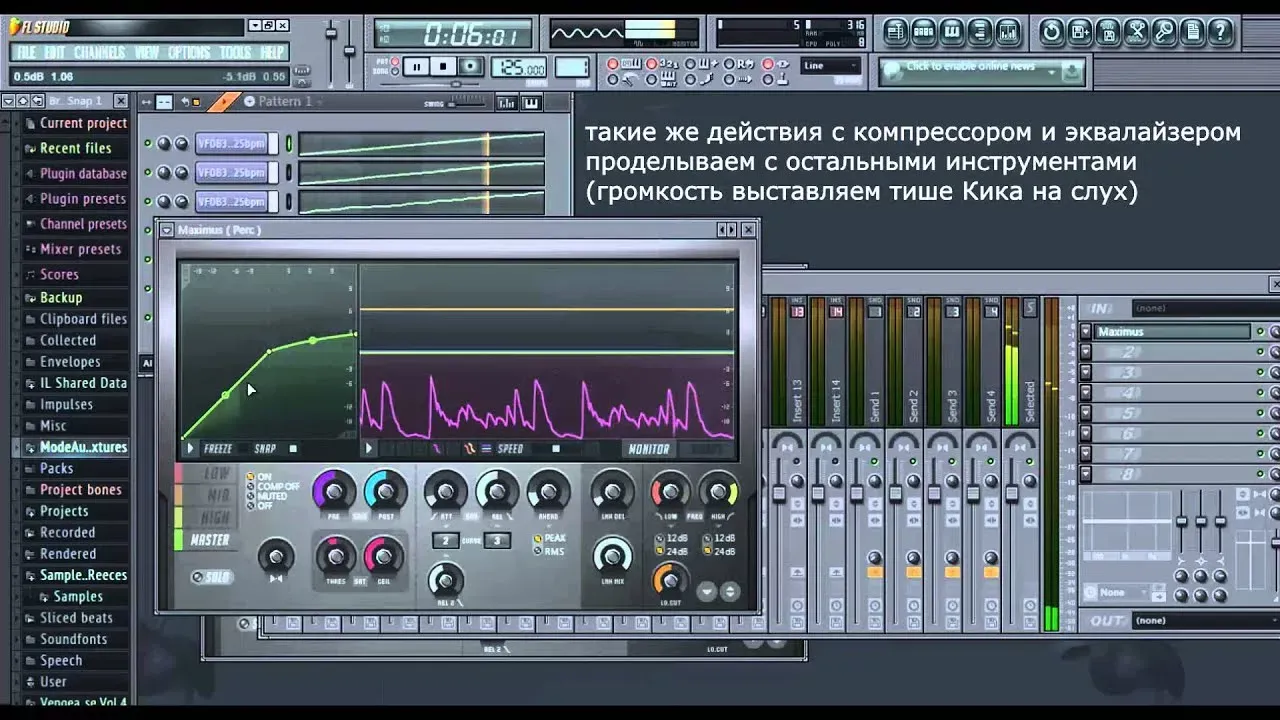The height and width of the screenshot is (720, 1280).
Task: Click the Maximus preset down-arrow button
Action: click(708, 592)
